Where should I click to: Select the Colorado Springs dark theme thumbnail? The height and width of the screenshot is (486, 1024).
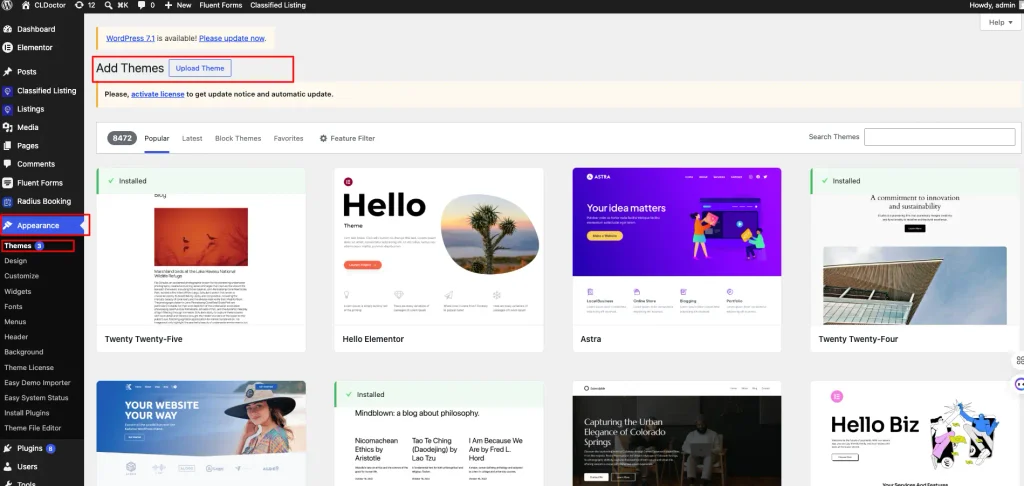[x=677, y=434]
